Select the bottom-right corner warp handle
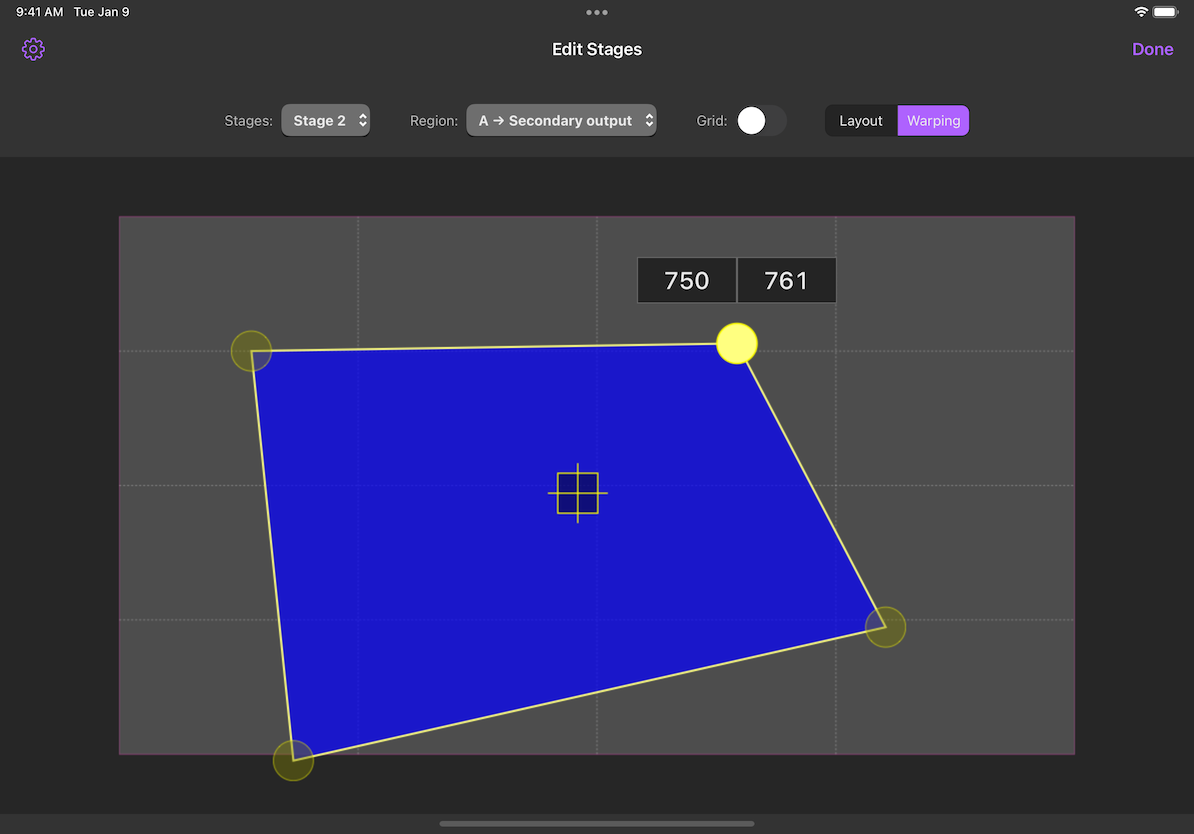This screenshot has height=834, width=1194. click(885, 626)
